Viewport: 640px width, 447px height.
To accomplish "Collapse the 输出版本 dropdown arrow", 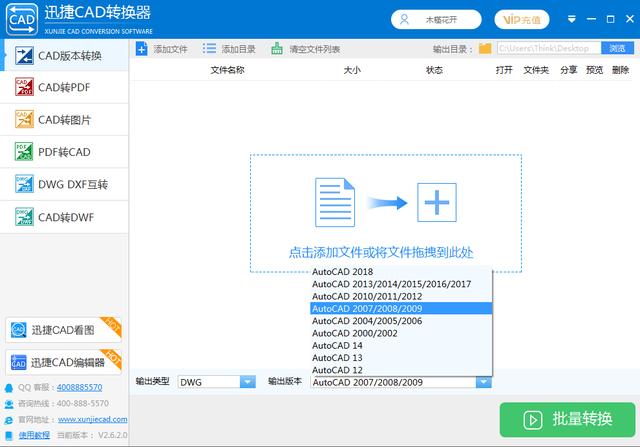I will (484, 382).
